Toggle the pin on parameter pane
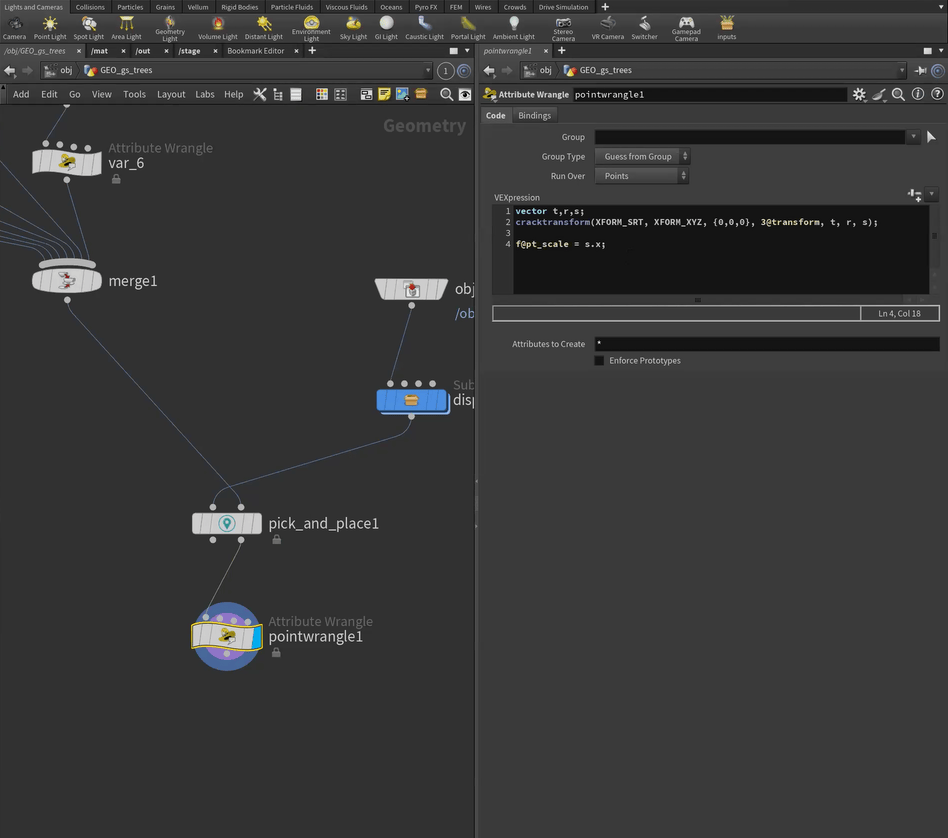Image resolution: width=948 pixels, height=838 pixels. click(920, 70)
